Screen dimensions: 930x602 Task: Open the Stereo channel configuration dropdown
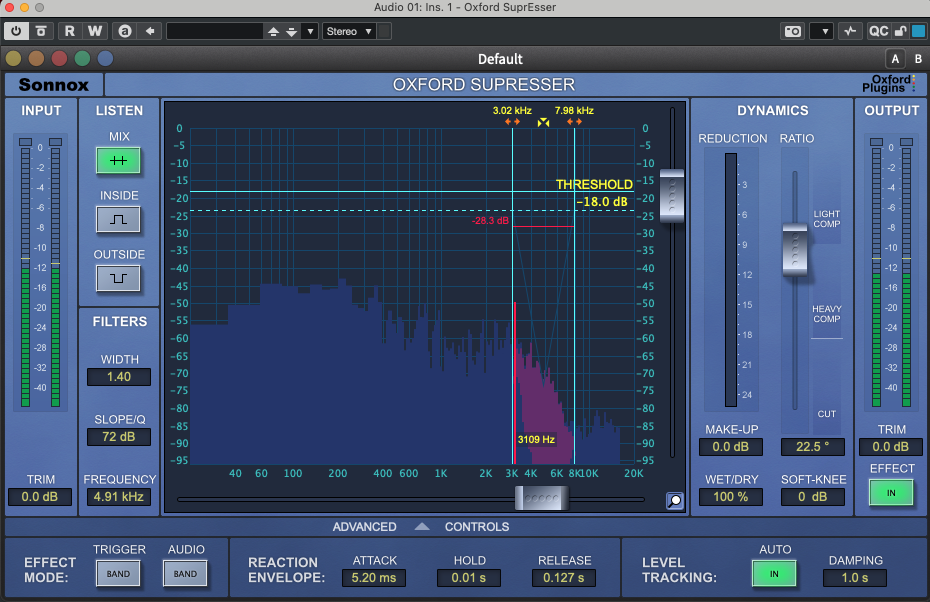349,31
